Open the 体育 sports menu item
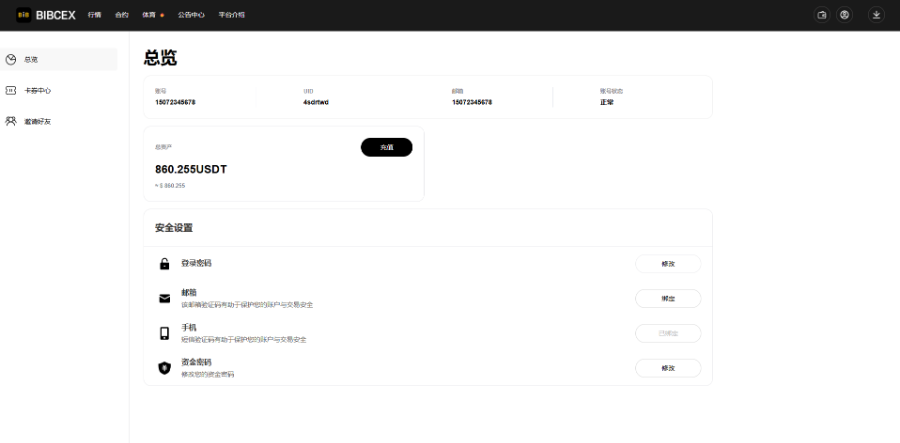The height and width of the screenshot is (443, 900). pos(149,15)
